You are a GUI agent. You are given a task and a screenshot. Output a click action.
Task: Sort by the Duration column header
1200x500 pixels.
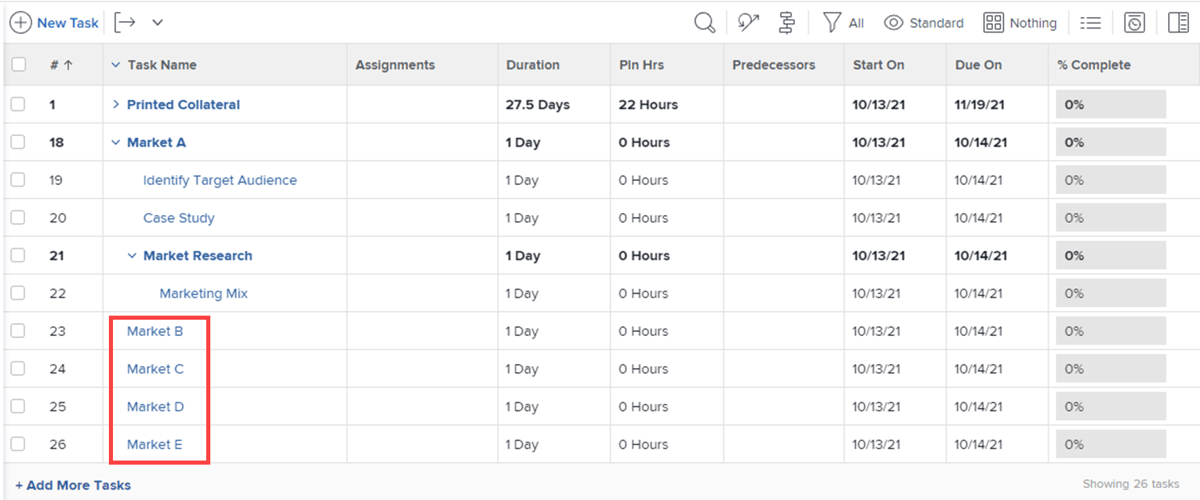(532, 65)
